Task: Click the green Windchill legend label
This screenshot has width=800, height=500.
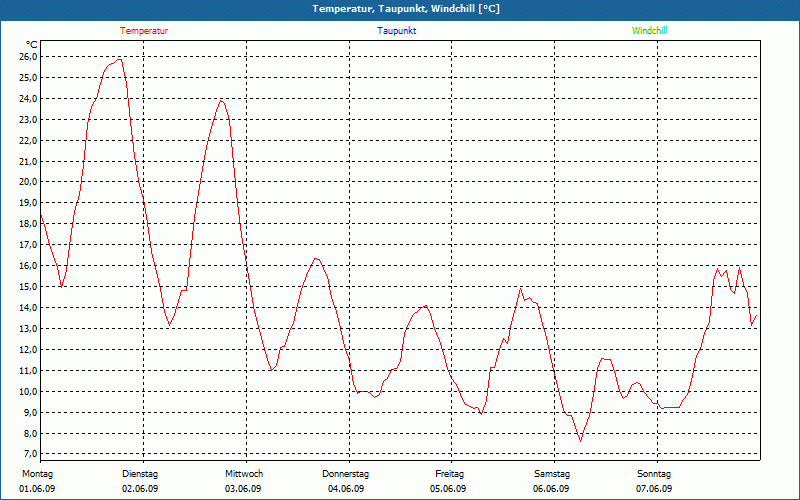Action: (x=649, y=31)
